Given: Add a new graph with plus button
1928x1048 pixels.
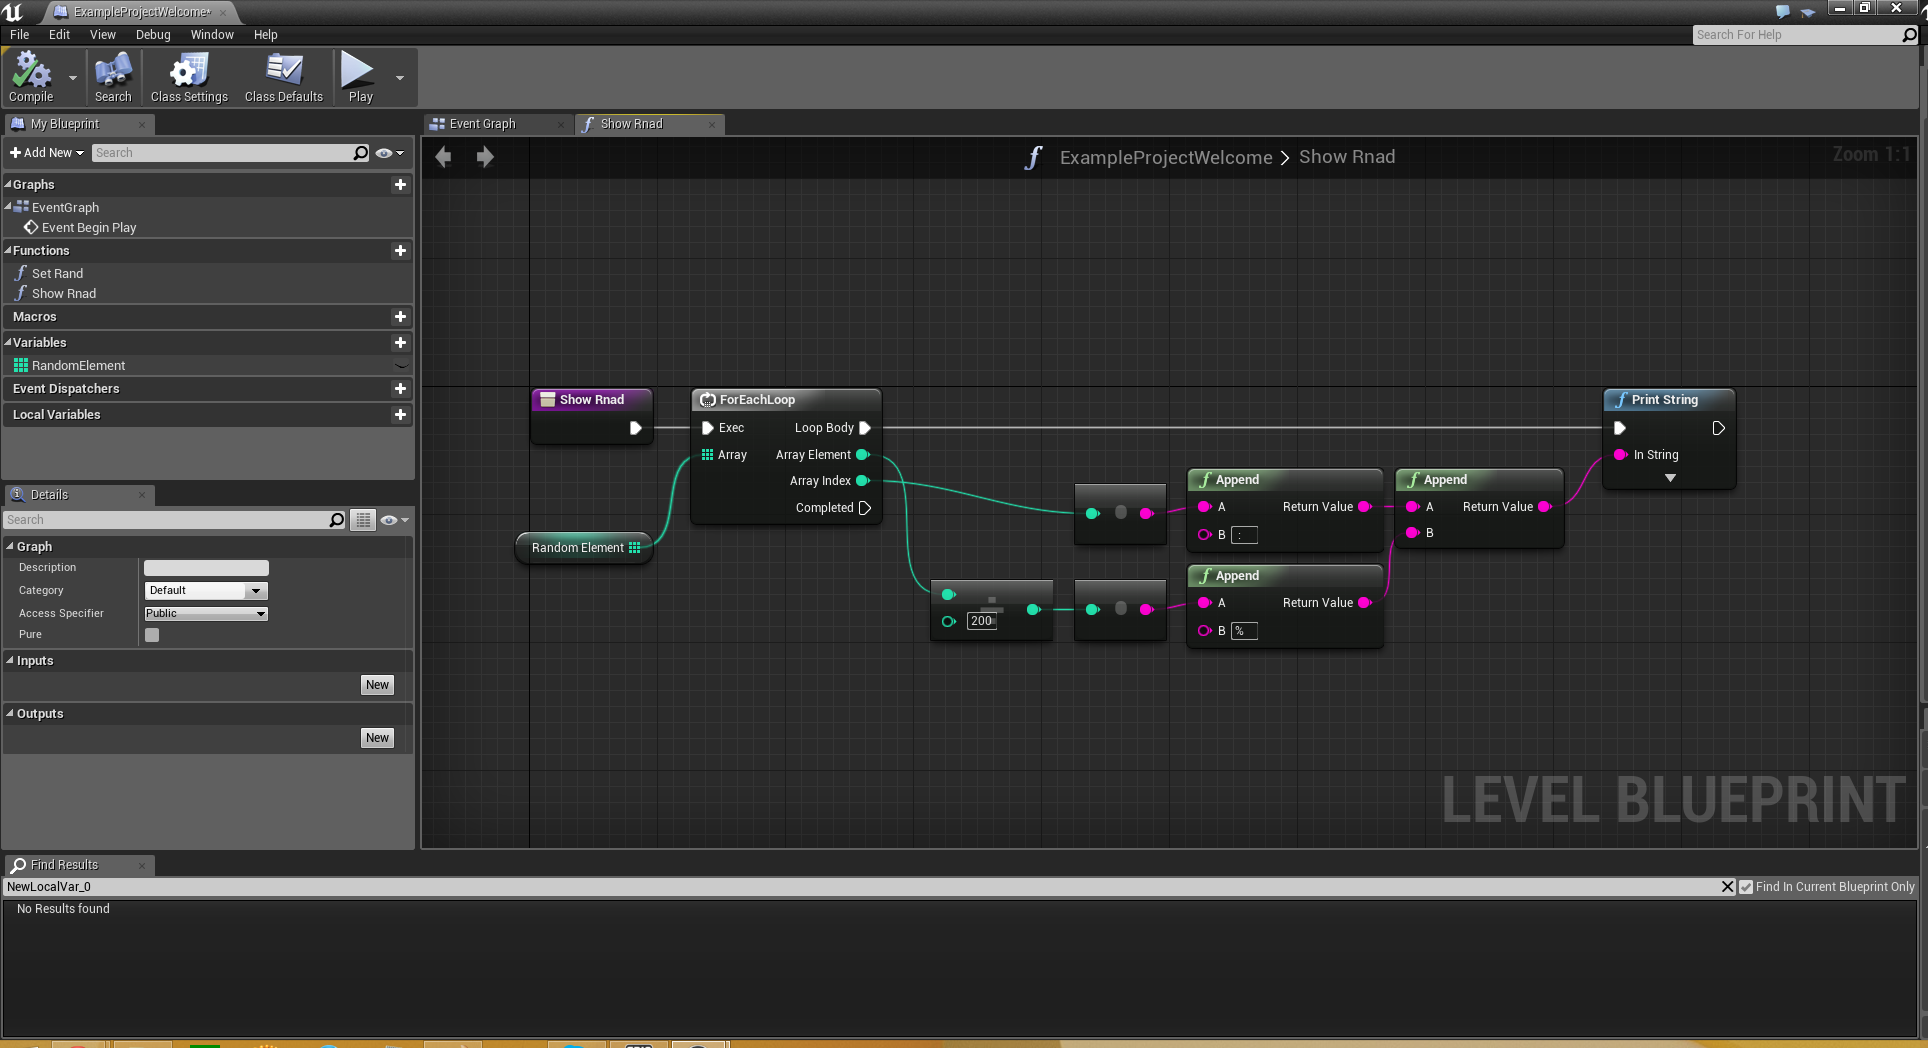Looking at the screenshot, I should coord(400,185).
